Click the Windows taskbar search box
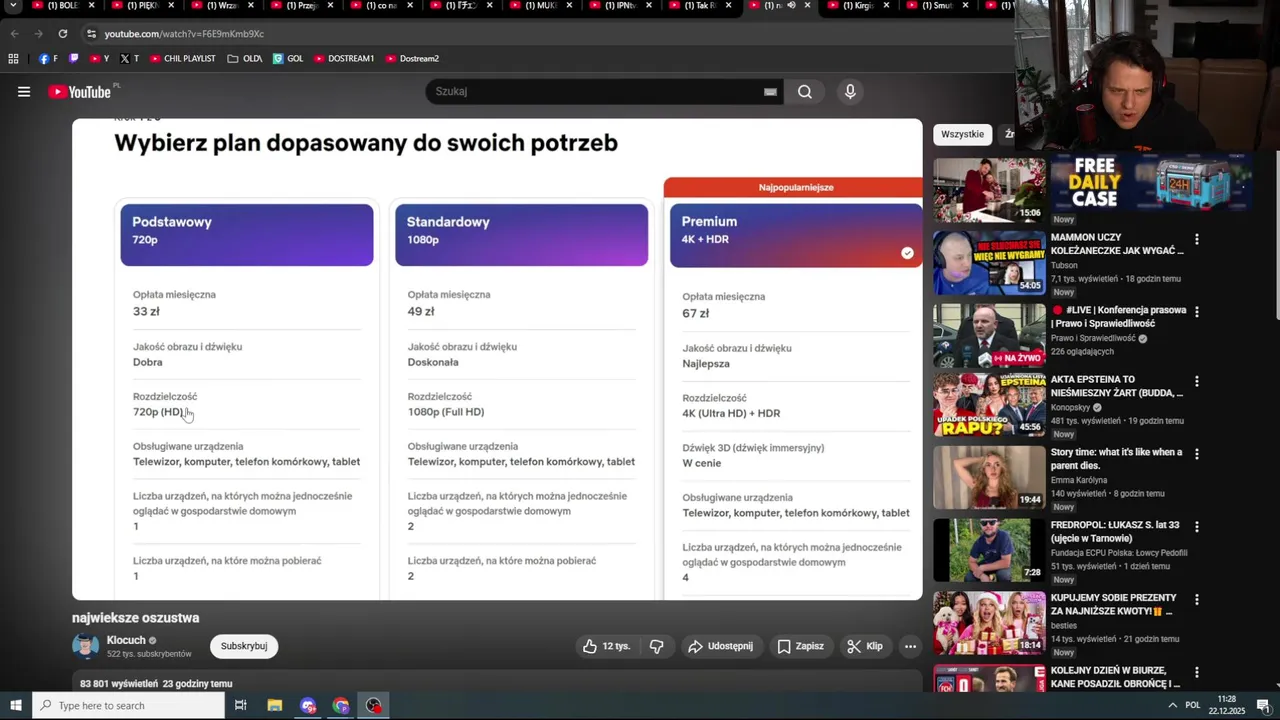Screen dimensions: 1280x720 coord(128,706)
